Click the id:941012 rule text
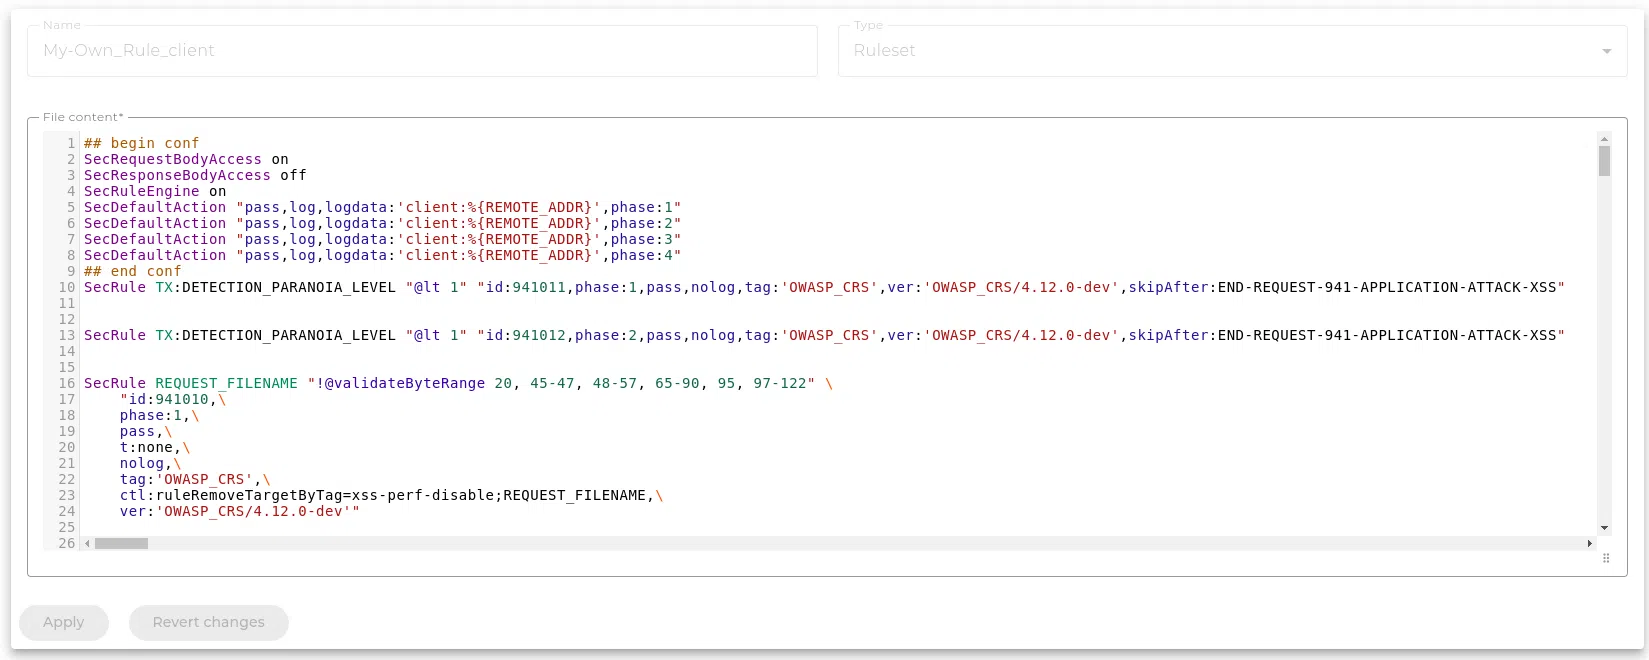Screen dimensions: 1649x660 pos(526,335)
